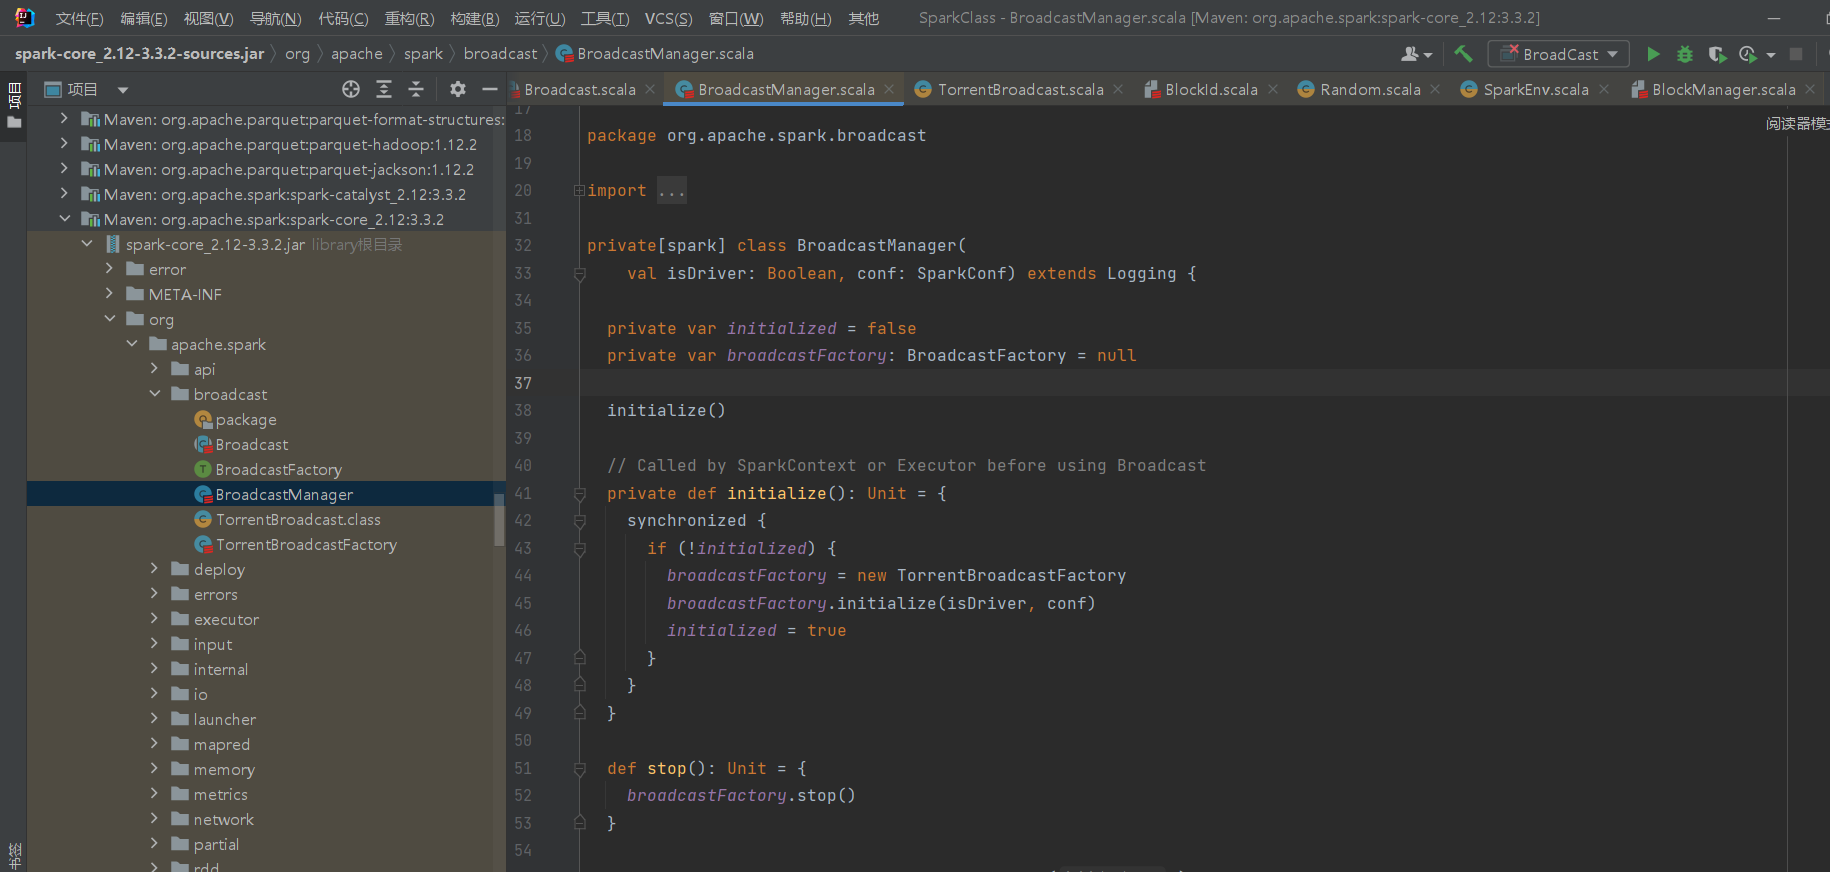
Task: Locate current file using crosshair icon
Action: [351, 89]
